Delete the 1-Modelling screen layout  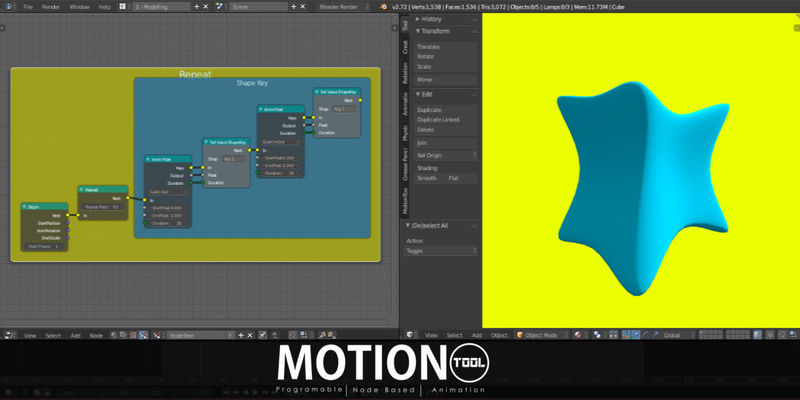(206, 7)
